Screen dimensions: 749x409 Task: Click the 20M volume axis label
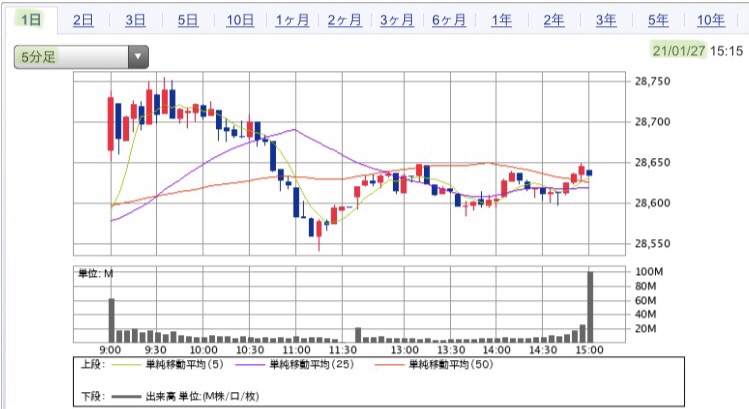[x=645, y=329]
